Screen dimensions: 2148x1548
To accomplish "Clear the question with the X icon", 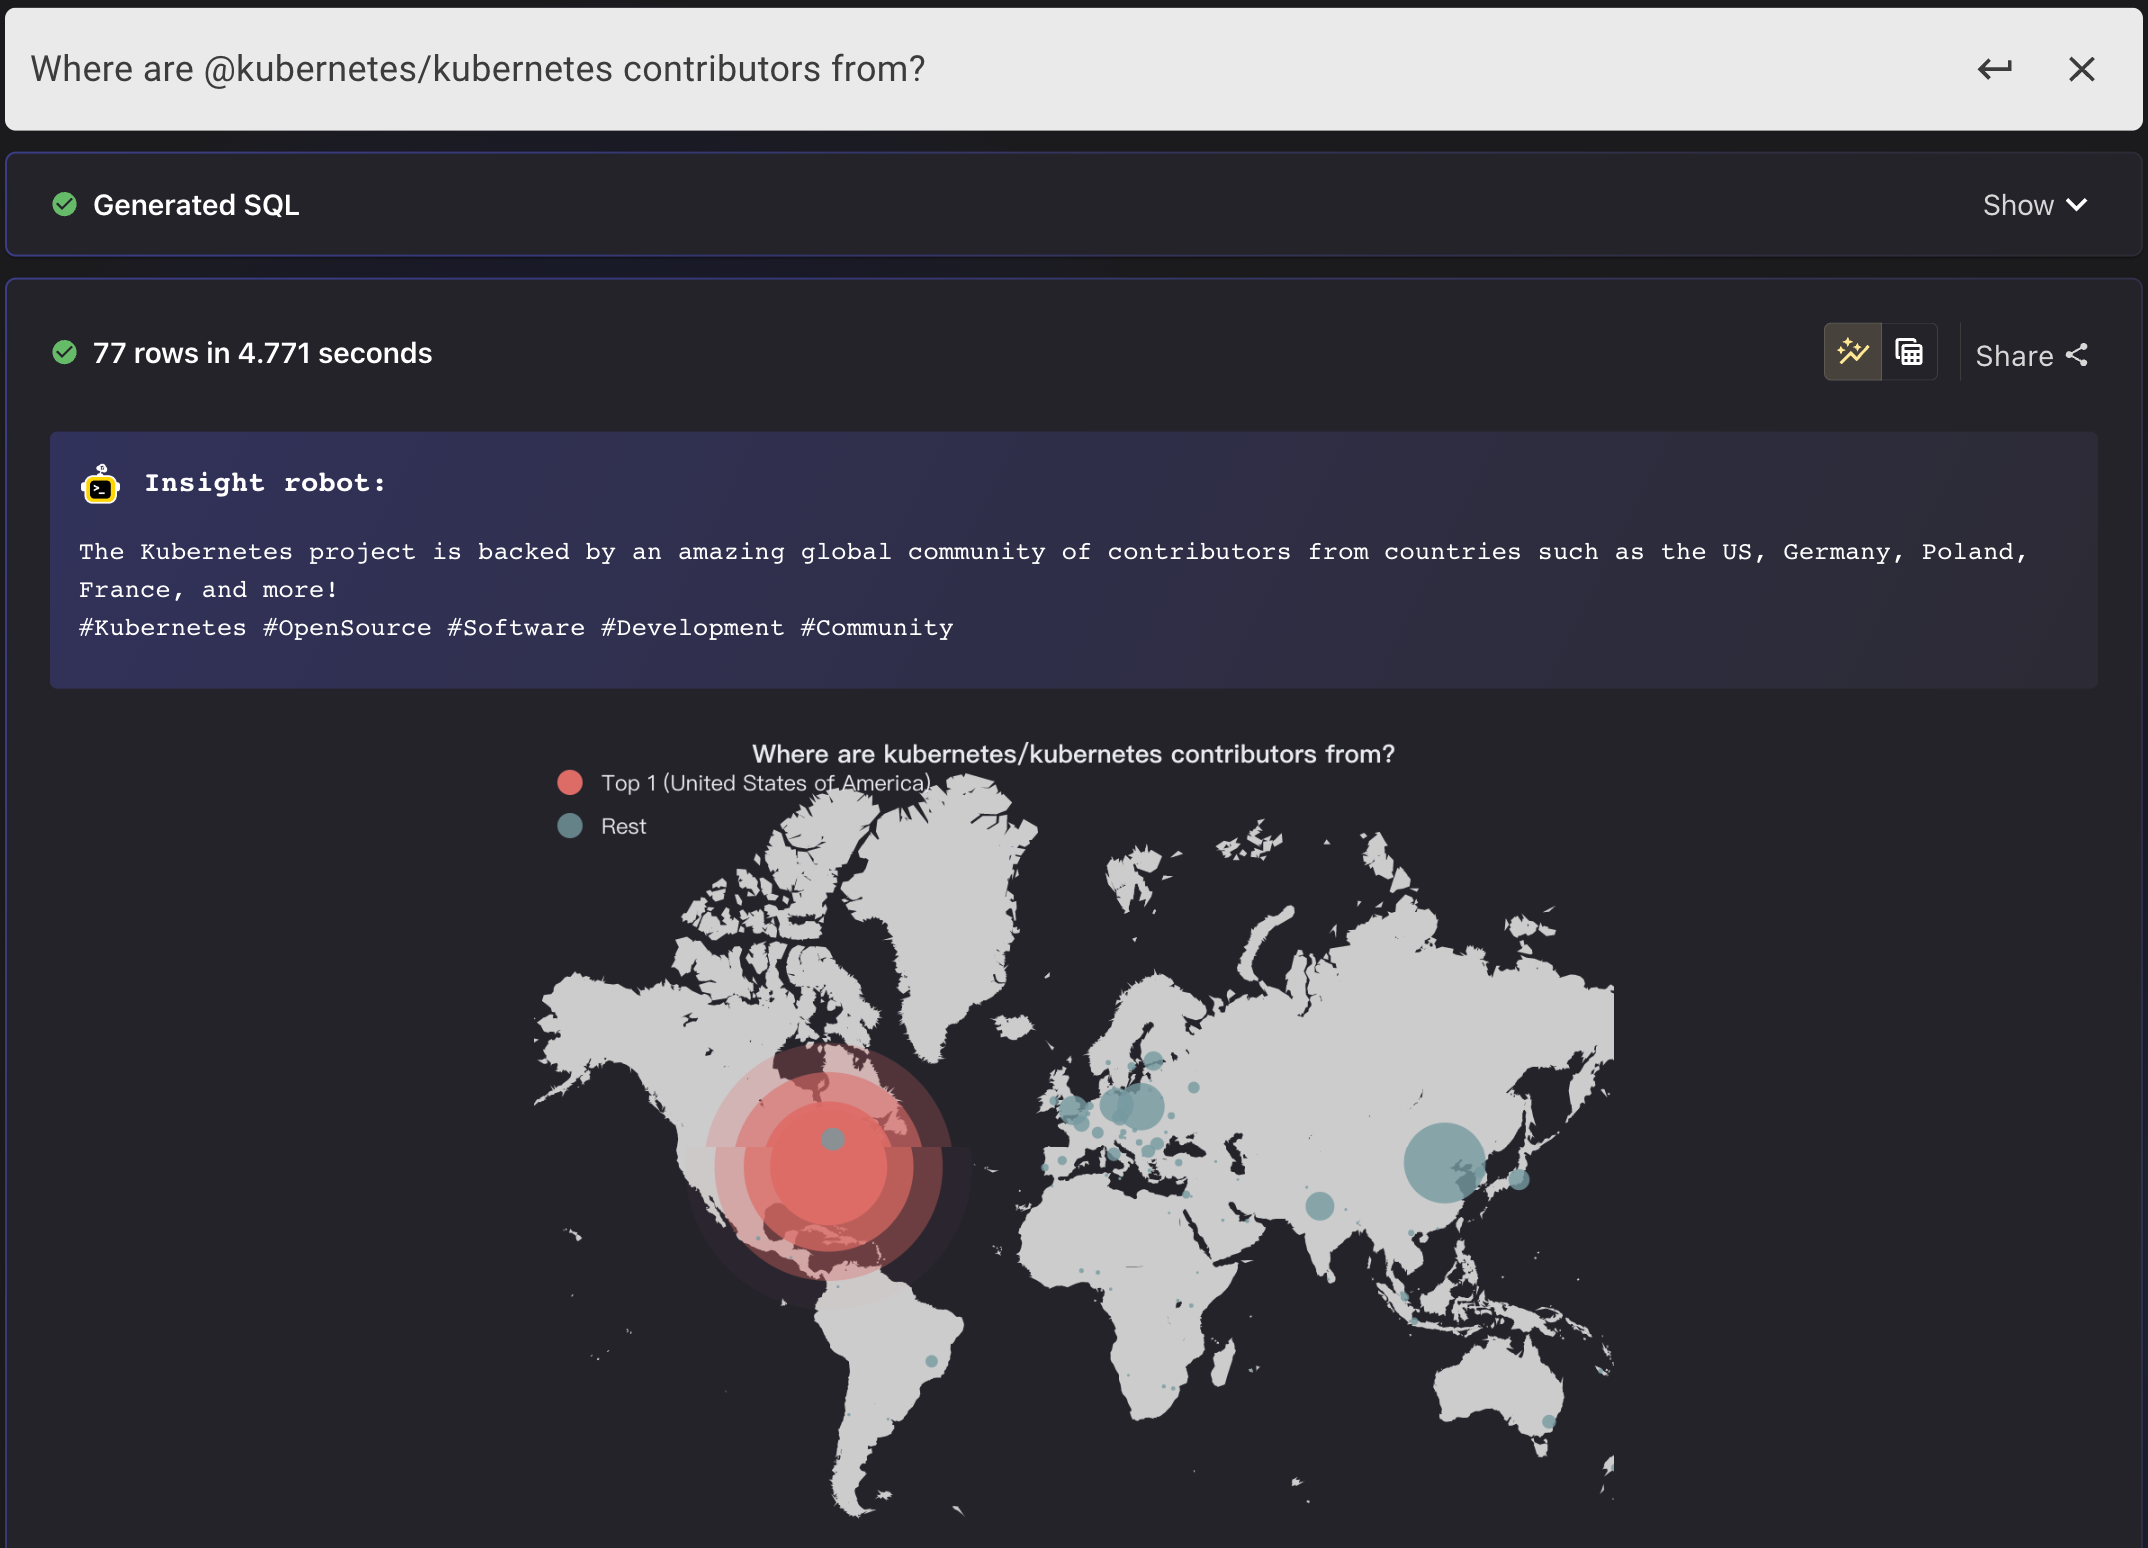I will pos(2082,69).
